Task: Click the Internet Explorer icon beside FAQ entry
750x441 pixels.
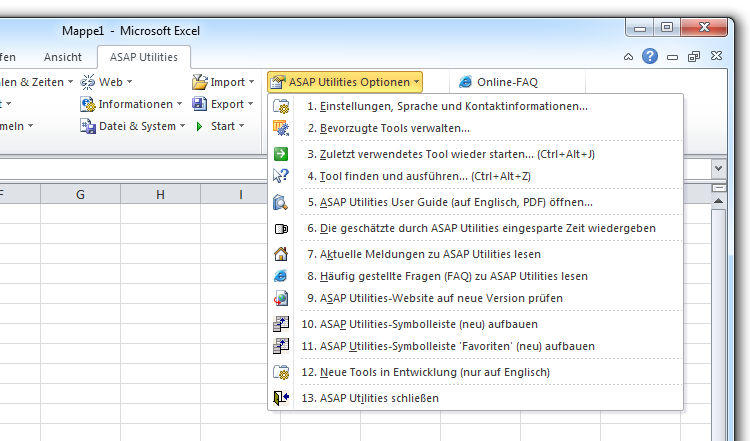Action: (281, 276)
